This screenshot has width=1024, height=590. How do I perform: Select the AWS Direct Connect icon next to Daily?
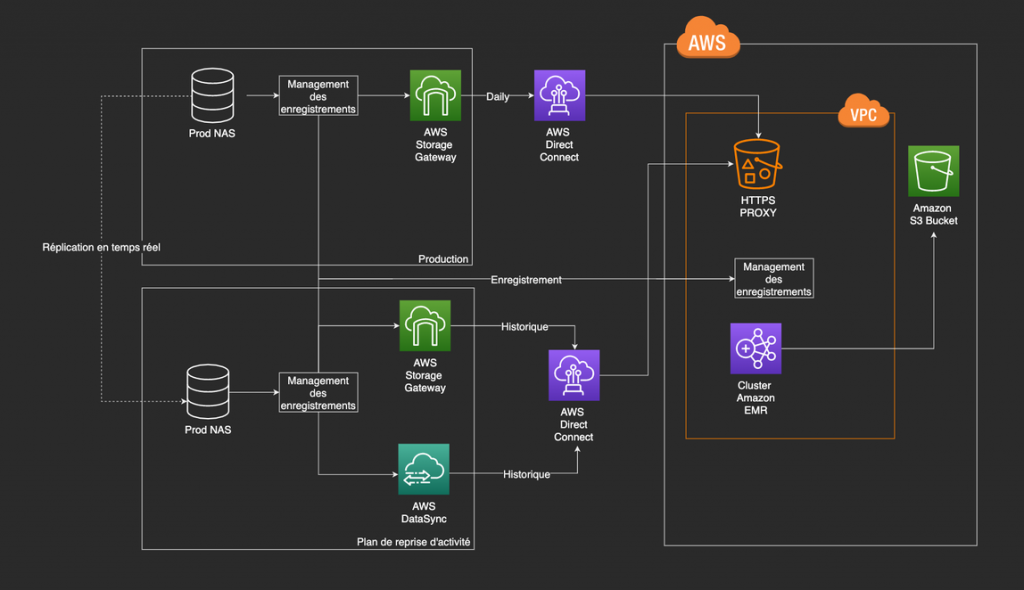tap(560, 95)
